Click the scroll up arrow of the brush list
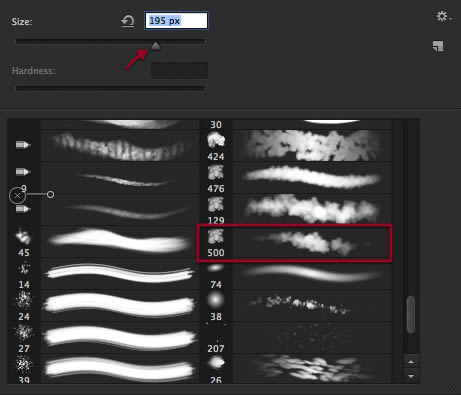The width and height of the screenshot is (461, 395). pos(411,362)
